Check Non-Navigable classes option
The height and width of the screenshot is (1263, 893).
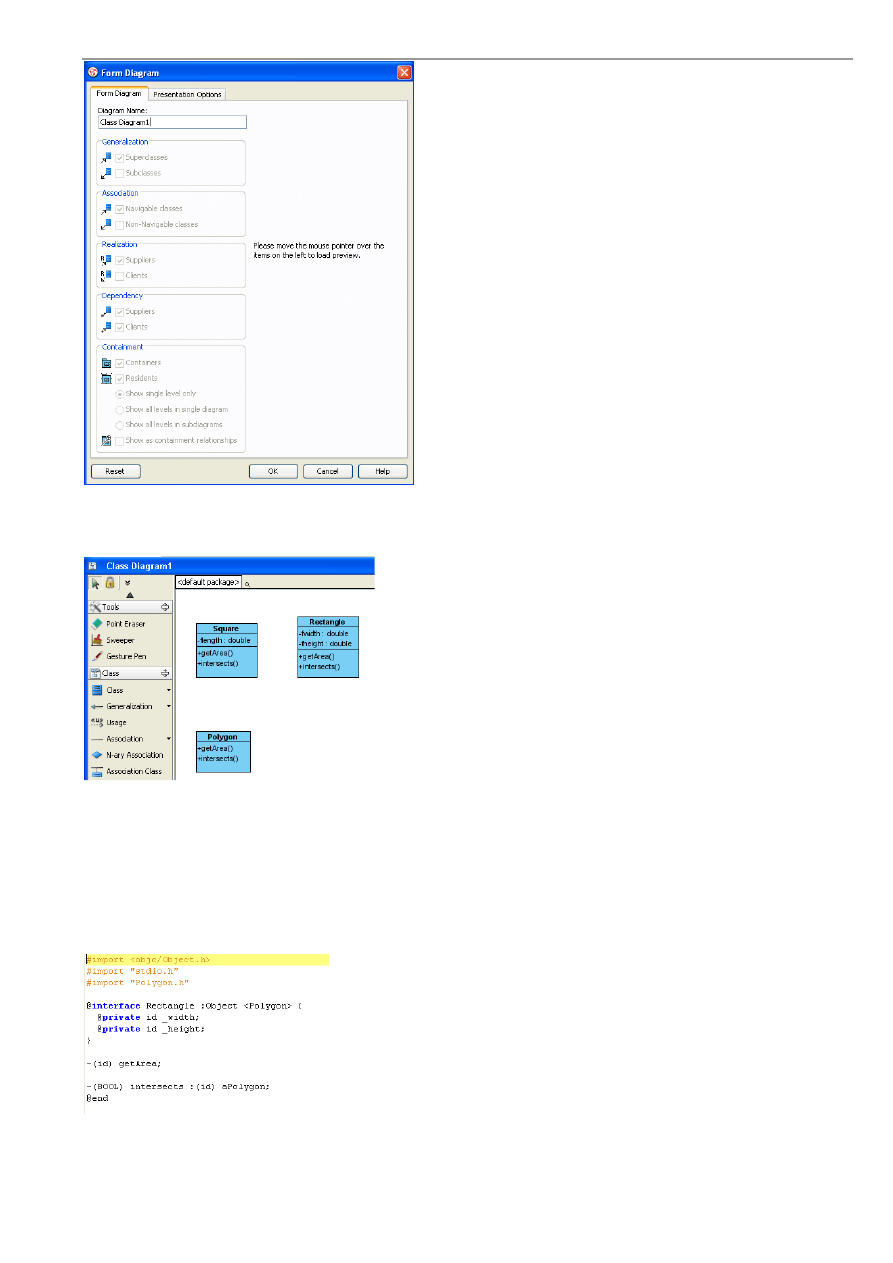pyautogui.click(x=120, y=224)
